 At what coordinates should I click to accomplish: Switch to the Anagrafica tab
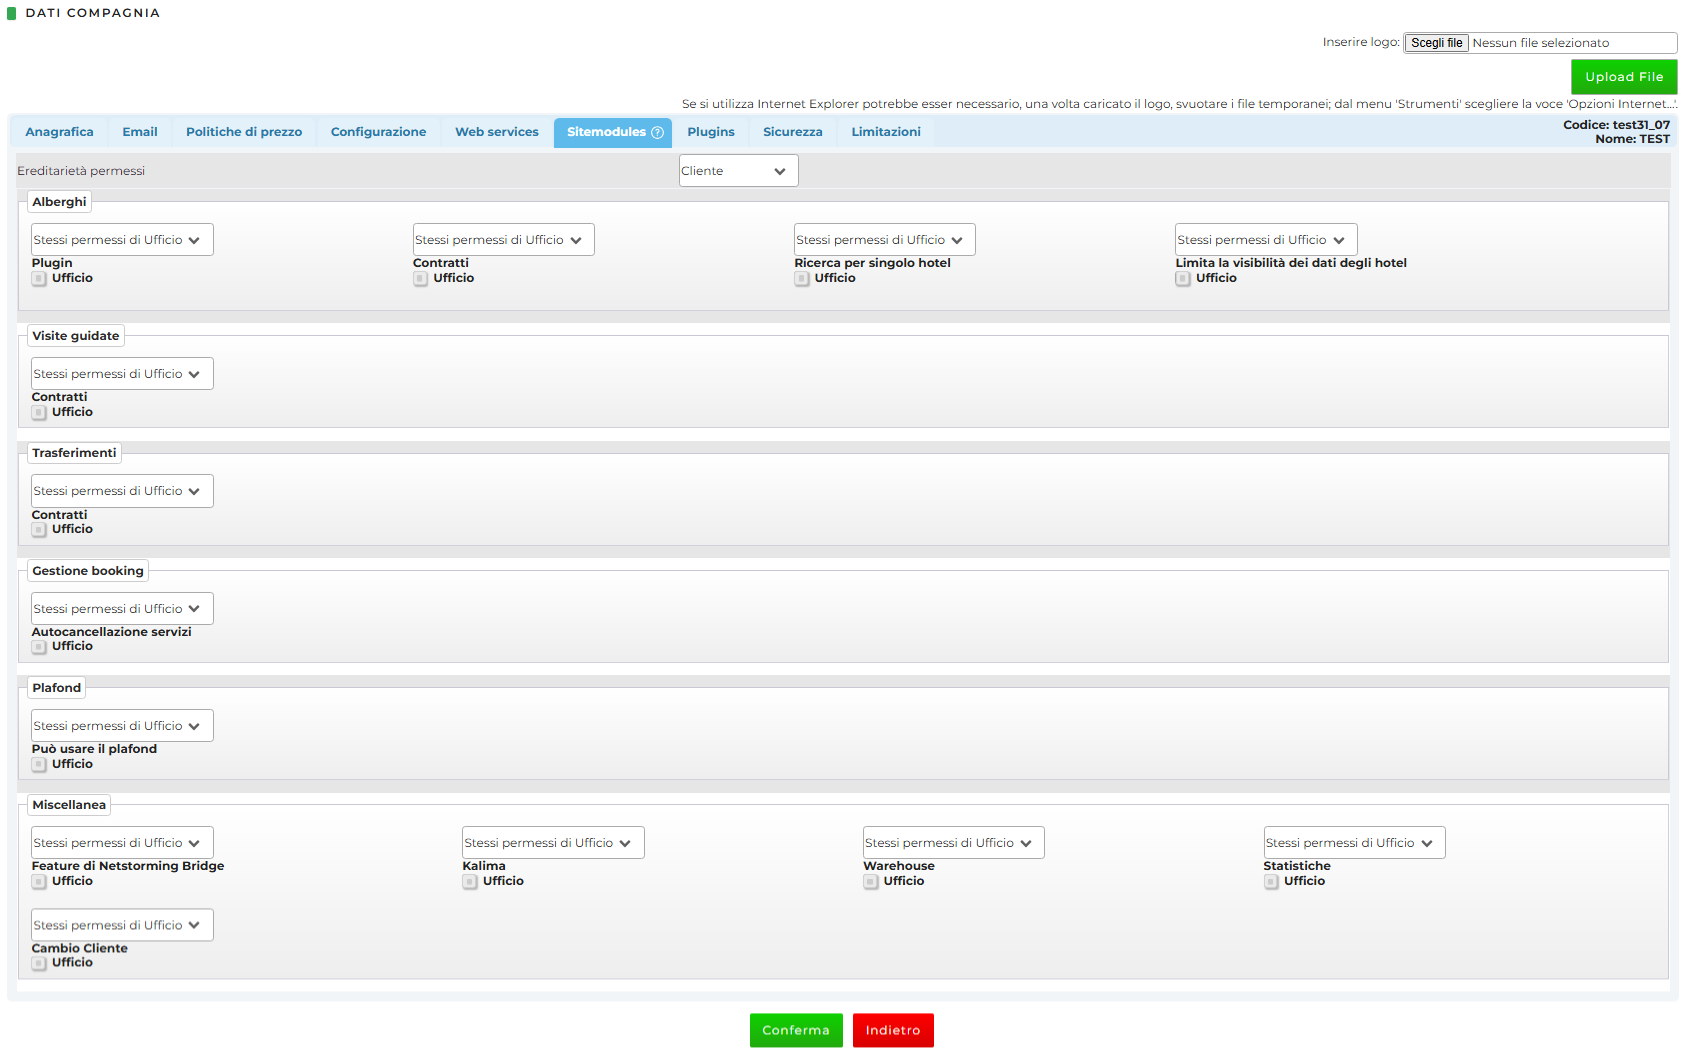pos(59,132)
